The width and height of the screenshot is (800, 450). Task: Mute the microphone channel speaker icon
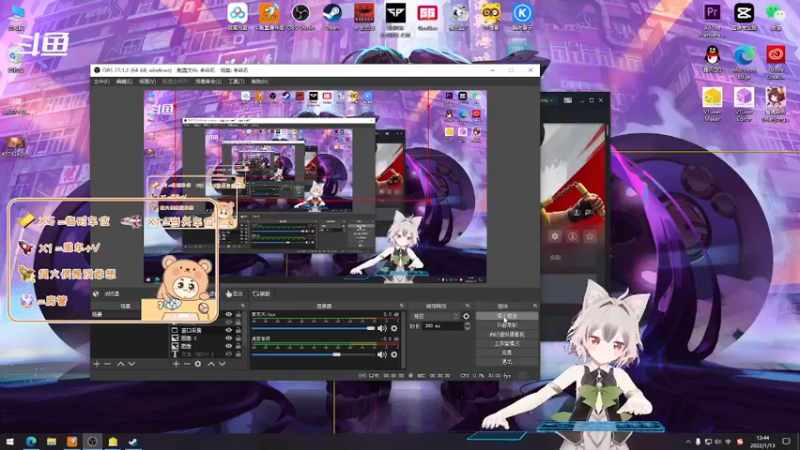click(x=382, y=328)
